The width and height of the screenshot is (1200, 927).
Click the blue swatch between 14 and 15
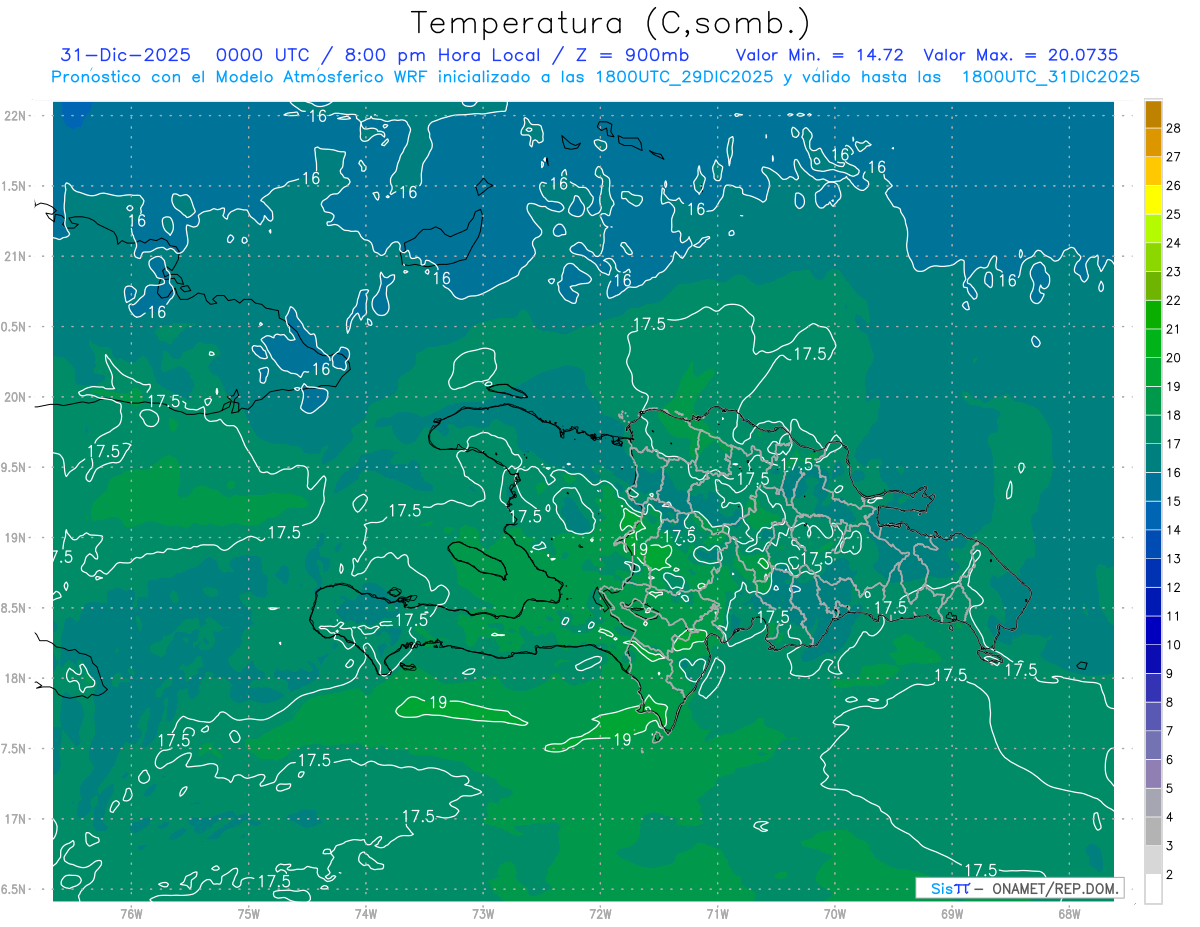coord(1153,516)
